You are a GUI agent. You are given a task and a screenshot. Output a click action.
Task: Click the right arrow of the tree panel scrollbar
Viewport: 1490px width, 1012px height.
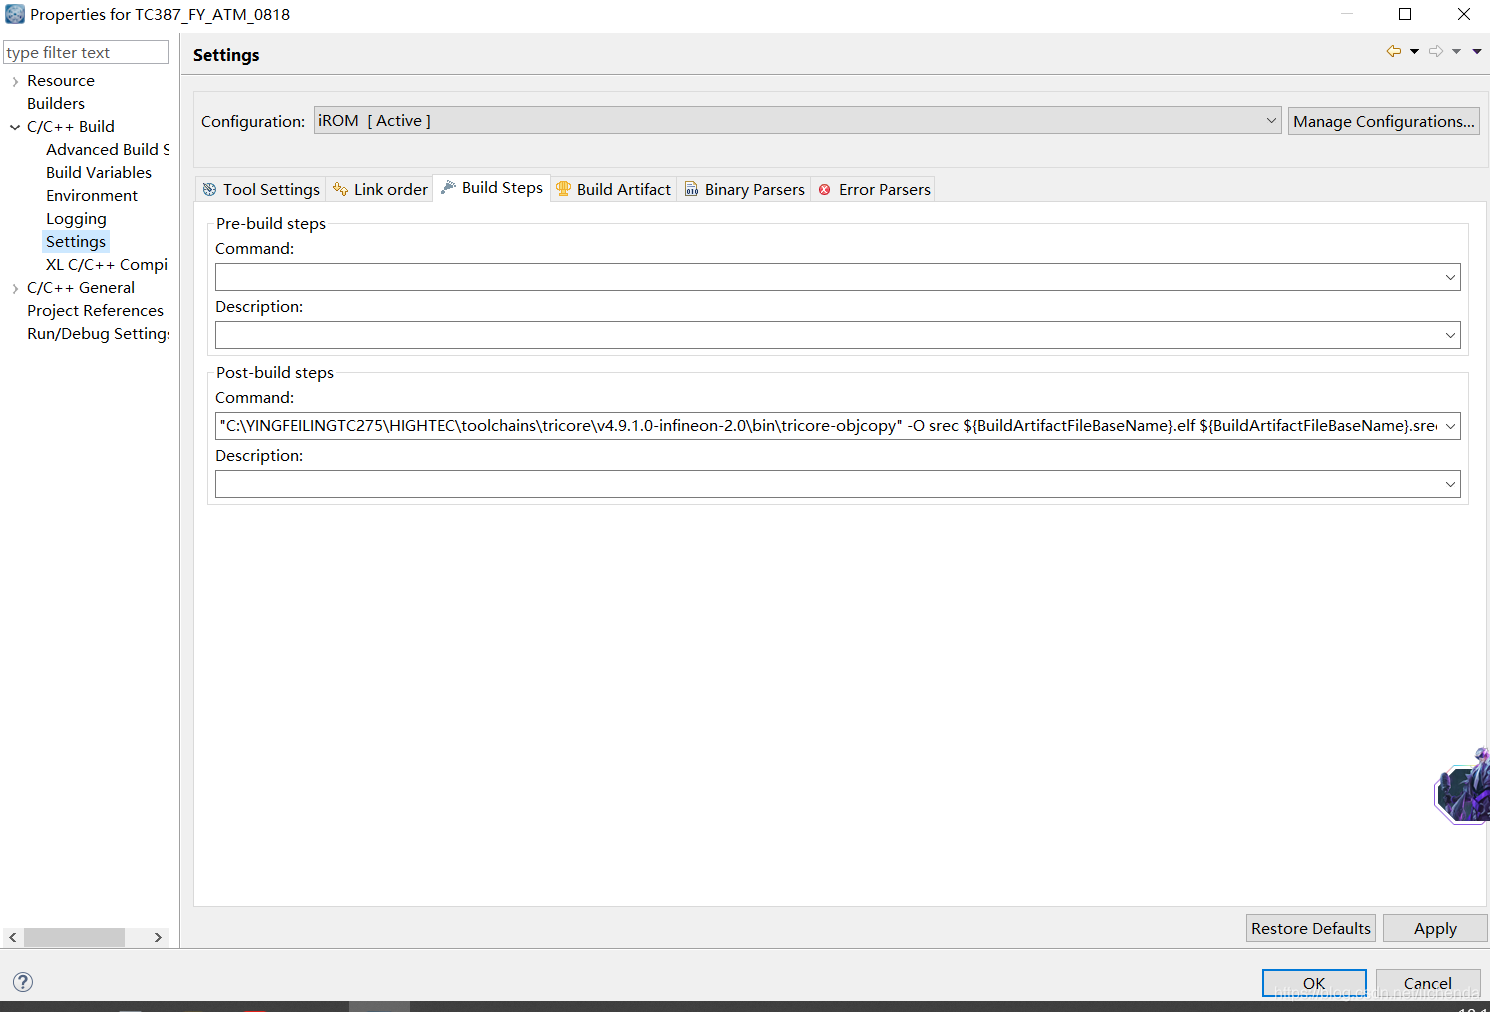click(158, 937)
